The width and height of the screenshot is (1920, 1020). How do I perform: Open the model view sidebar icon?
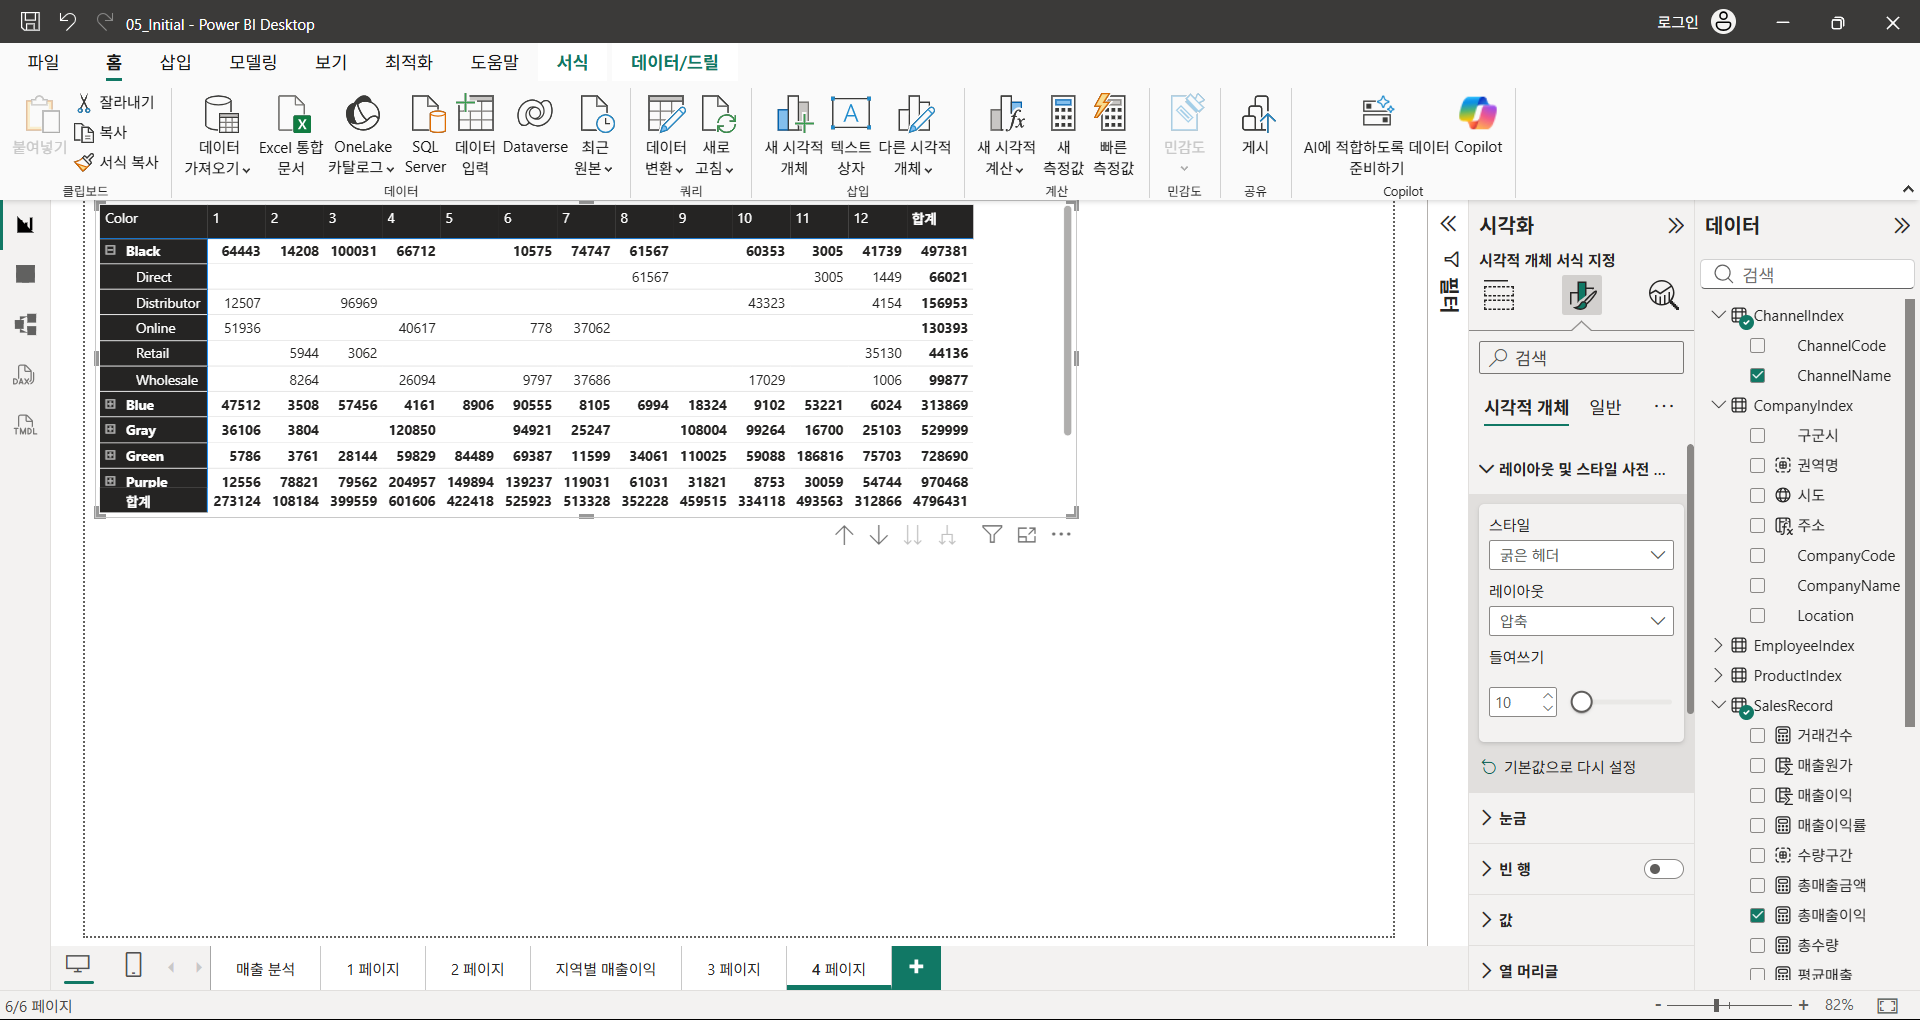[26, 324]
